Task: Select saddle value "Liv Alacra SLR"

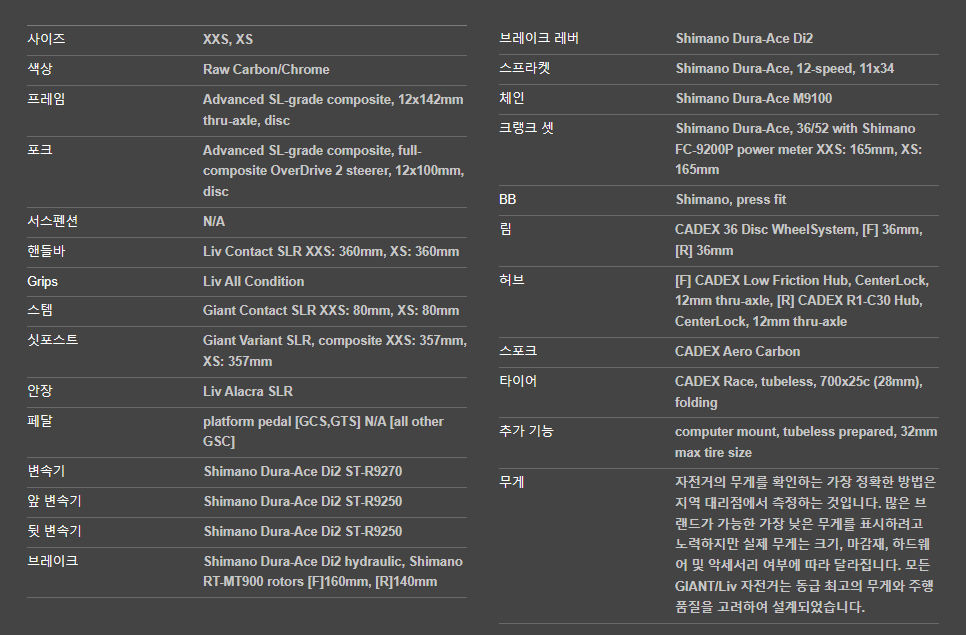Action: [248, 392]
